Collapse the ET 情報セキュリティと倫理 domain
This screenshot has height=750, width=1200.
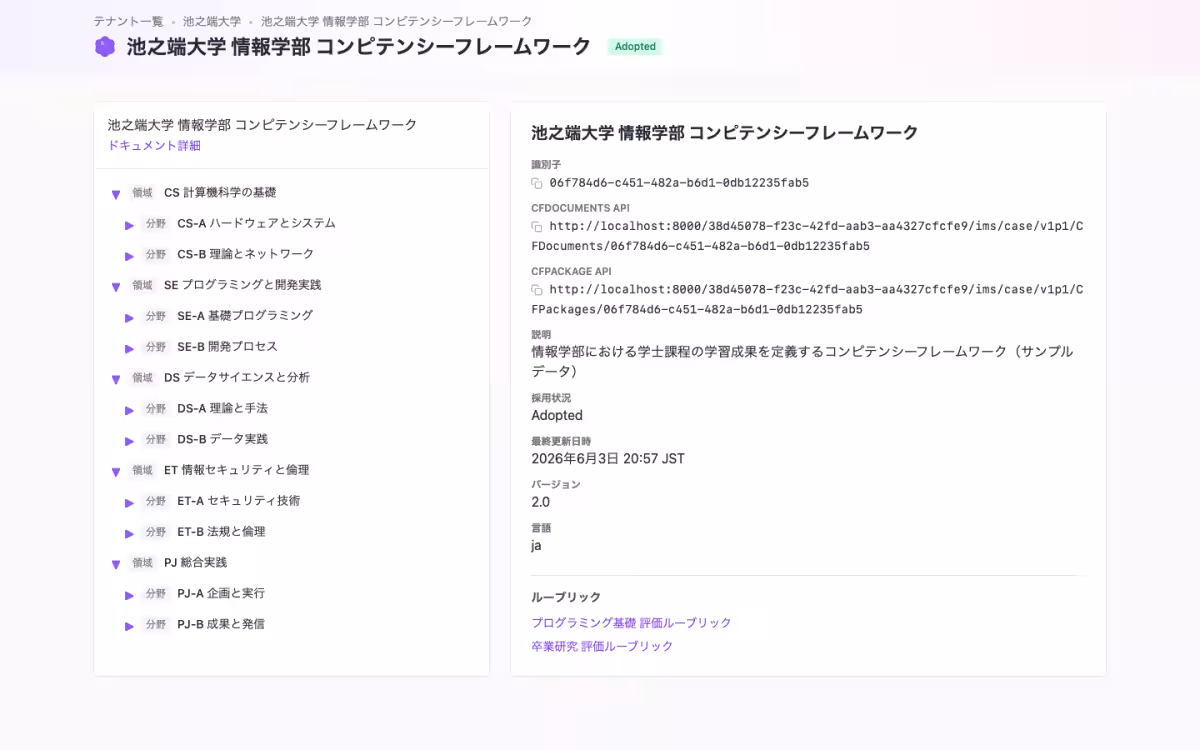click(116, 472)
